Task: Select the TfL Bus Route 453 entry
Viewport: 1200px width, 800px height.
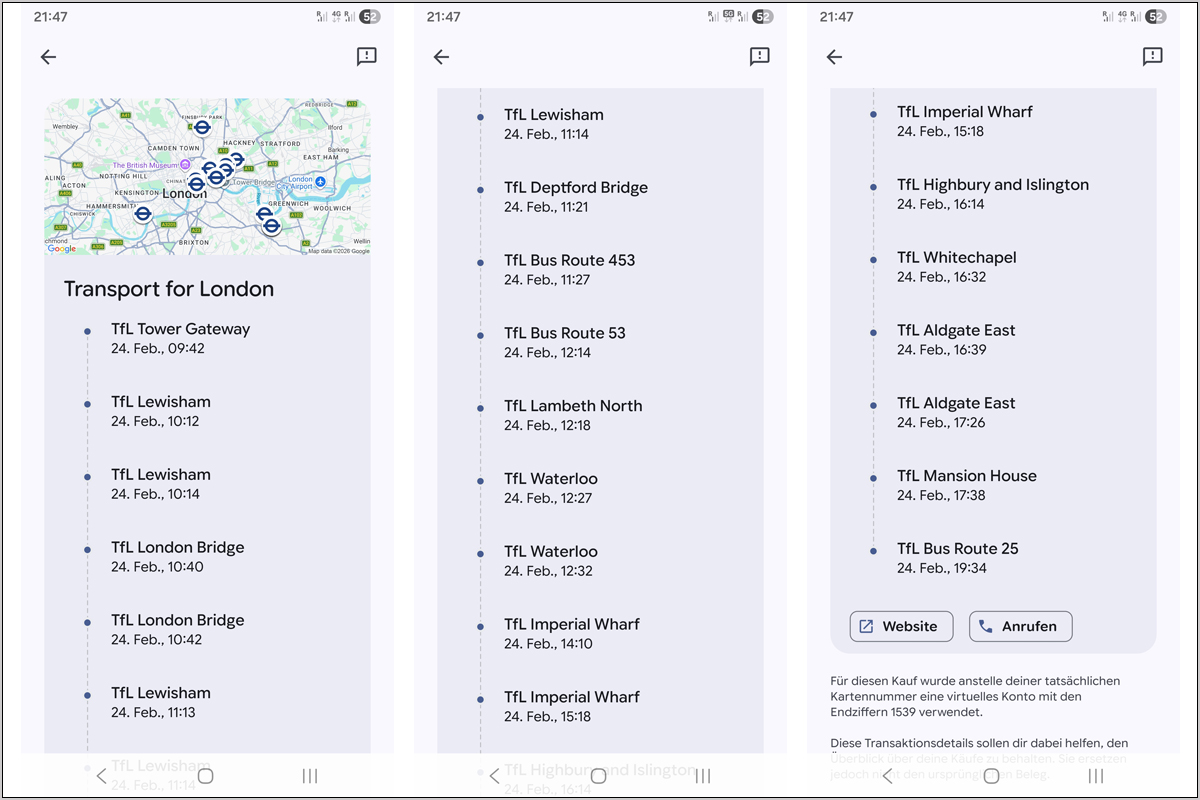Action: 569,269
